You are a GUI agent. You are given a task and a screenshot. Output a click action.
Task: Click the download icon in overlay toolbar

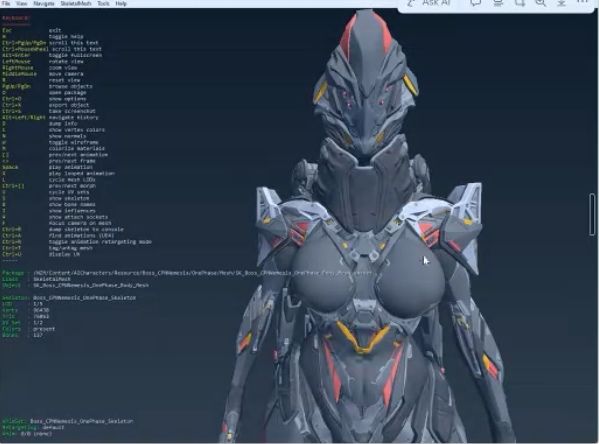pos(561,3)
